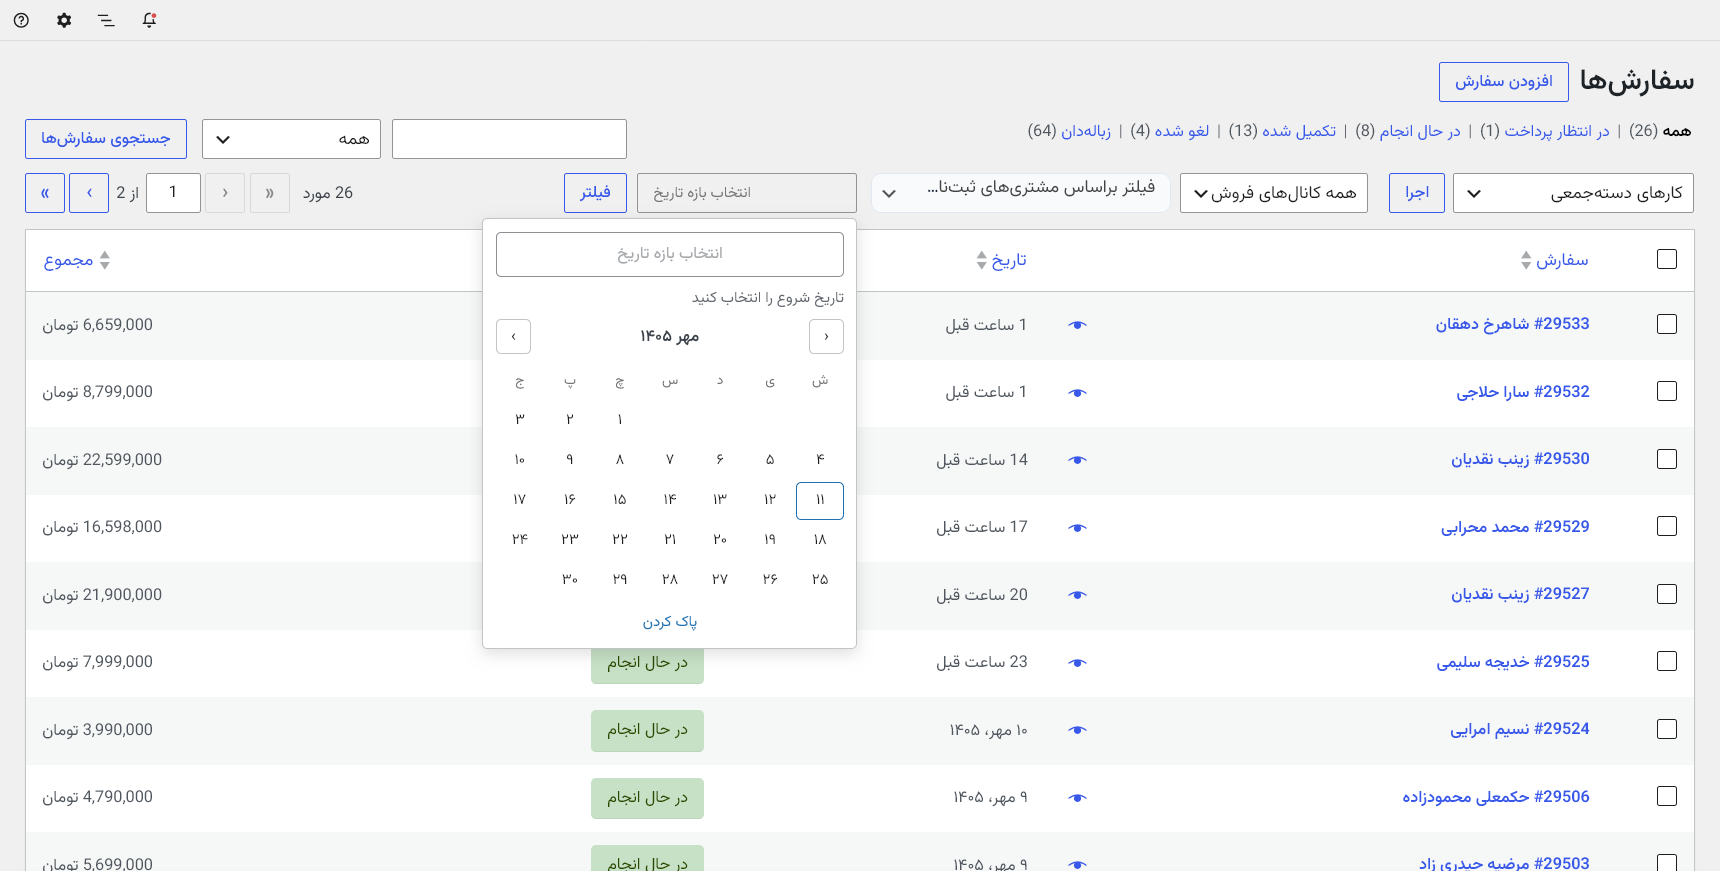
Task: Show the زباله‌دان trash orders
Action: click(1086, 131)
